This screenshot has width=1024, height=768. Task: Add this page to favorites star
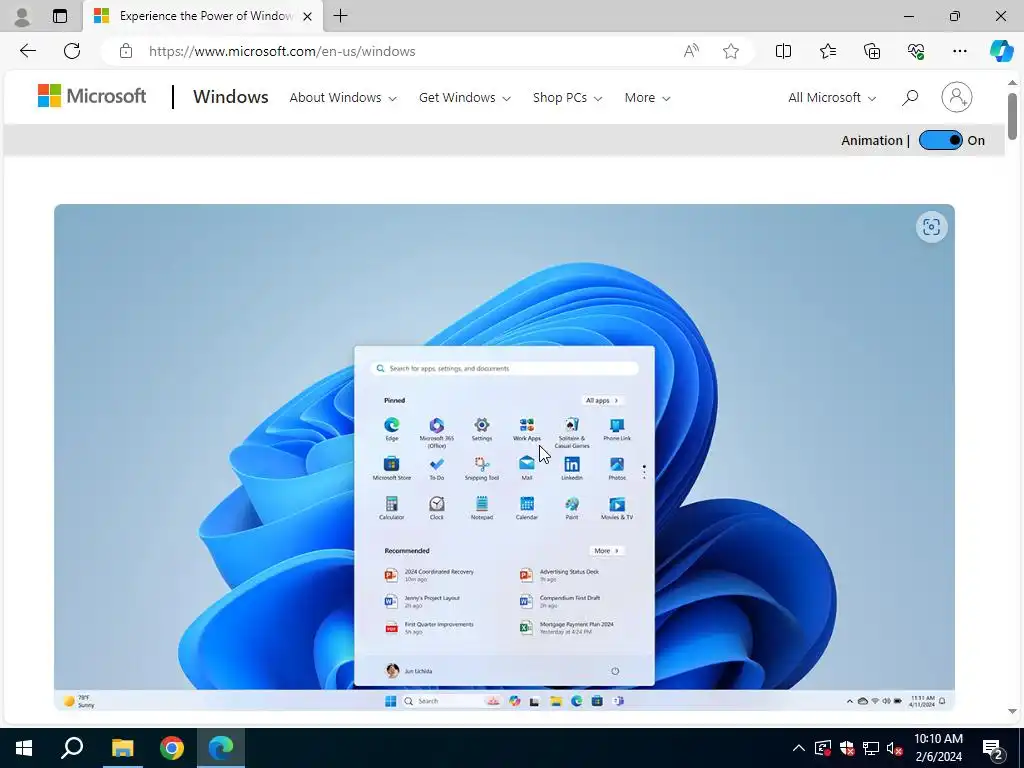[731, 51]
